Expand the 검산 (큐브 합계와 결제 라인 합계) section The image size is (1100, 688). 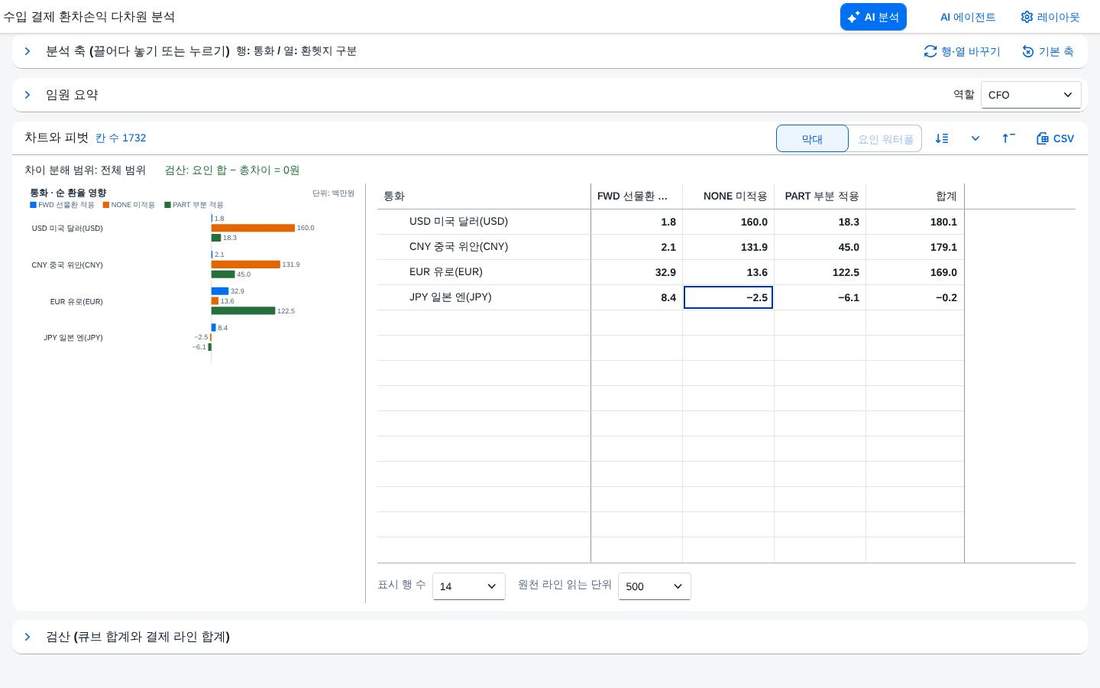pyautogui.click(x=27, y=637)
